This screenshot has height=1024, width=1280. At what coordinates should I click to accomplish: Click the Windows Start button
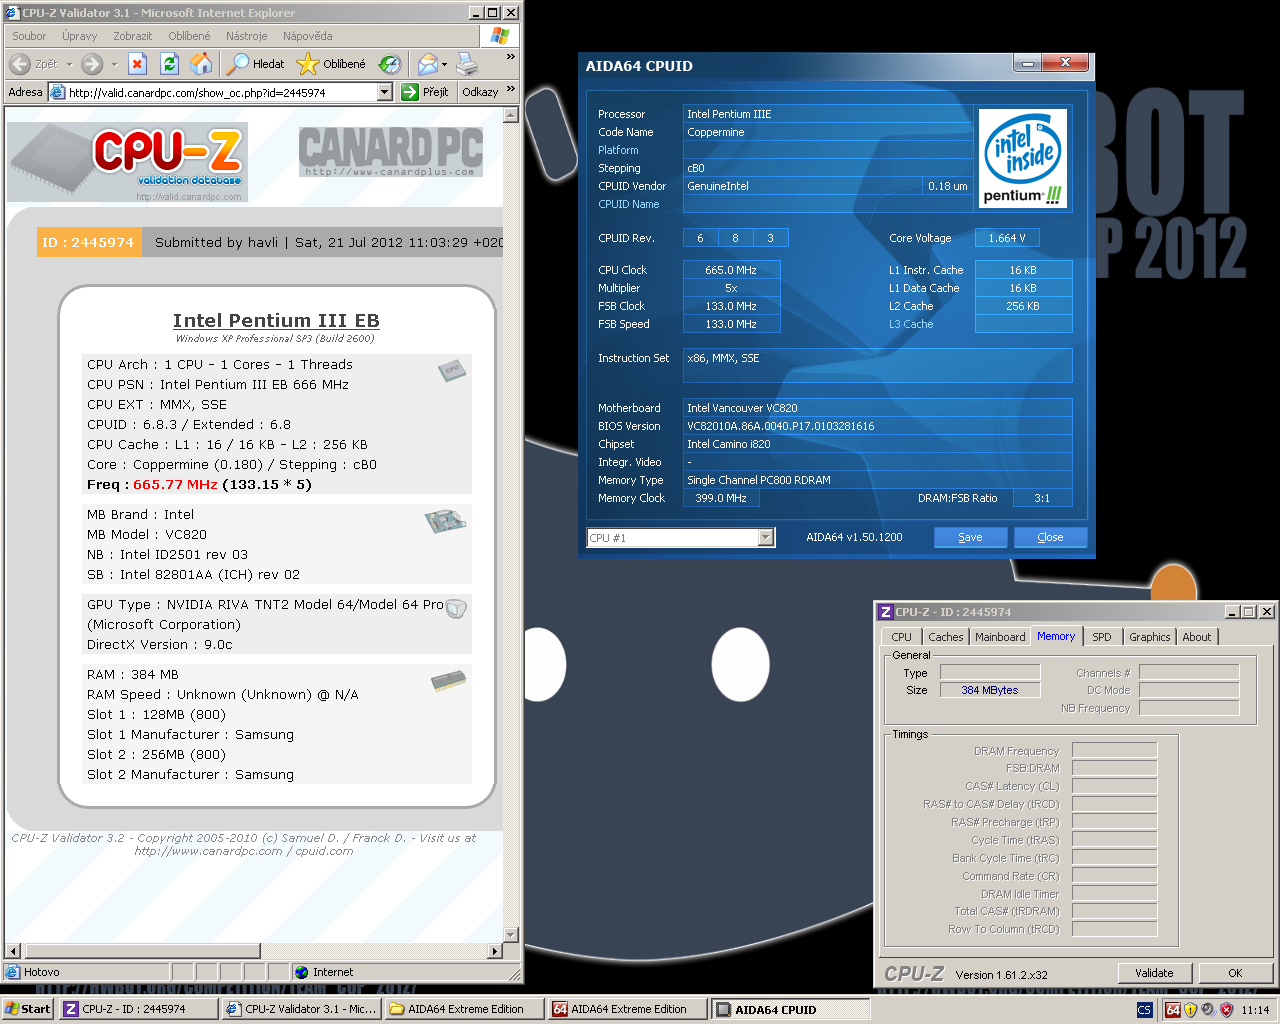[x=28, y=1009]
